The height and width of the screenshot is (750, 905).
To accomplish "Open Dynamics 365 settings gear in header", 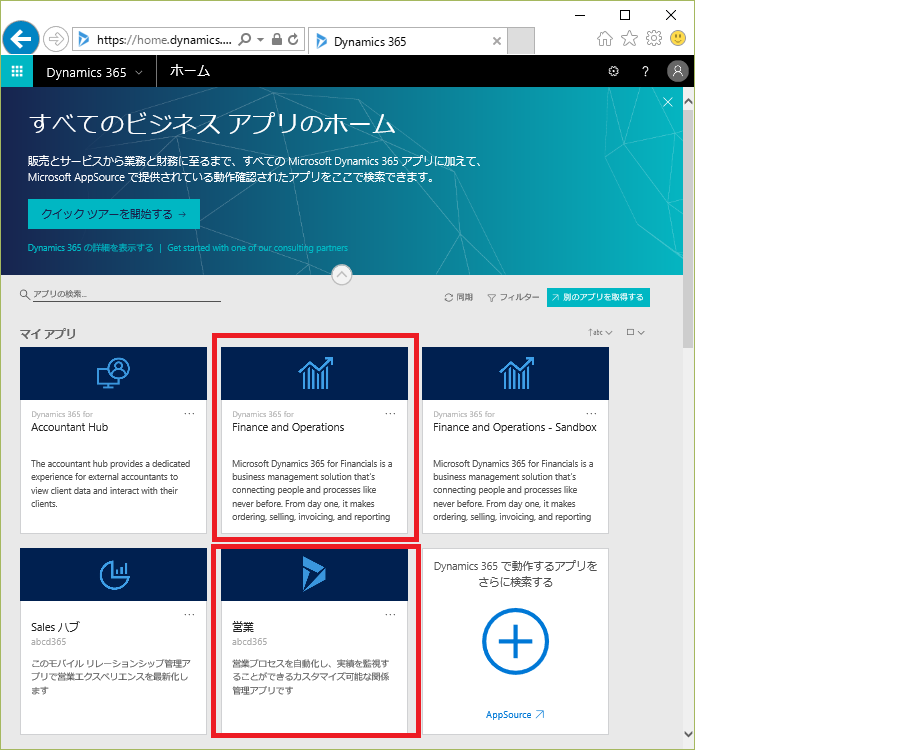I will pos(614,71).
